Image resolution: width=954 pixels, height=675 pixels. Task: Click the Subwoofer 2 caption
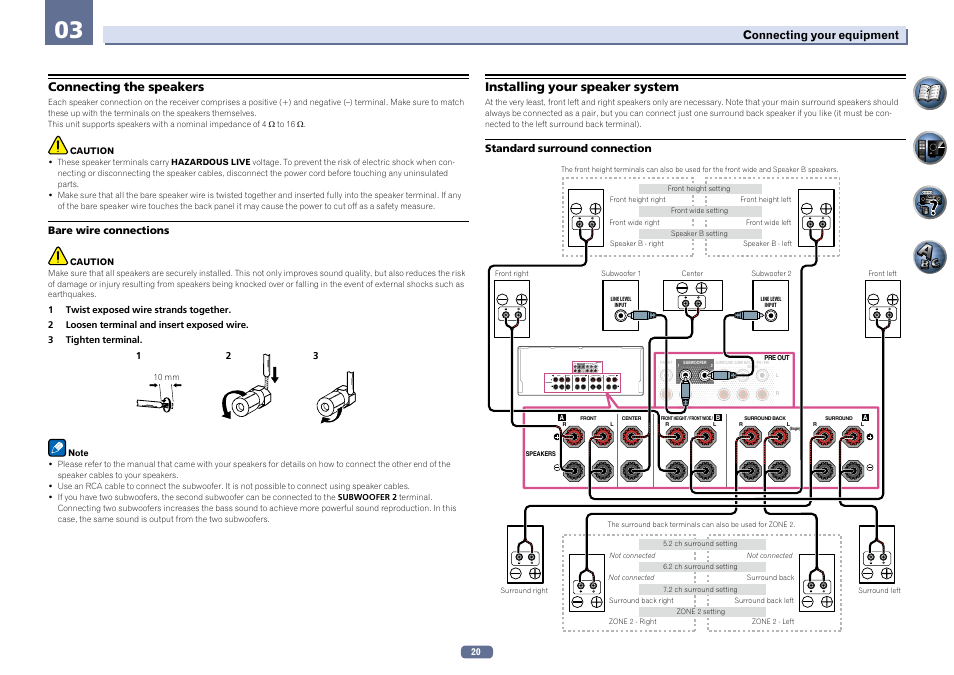coord(771,274)
